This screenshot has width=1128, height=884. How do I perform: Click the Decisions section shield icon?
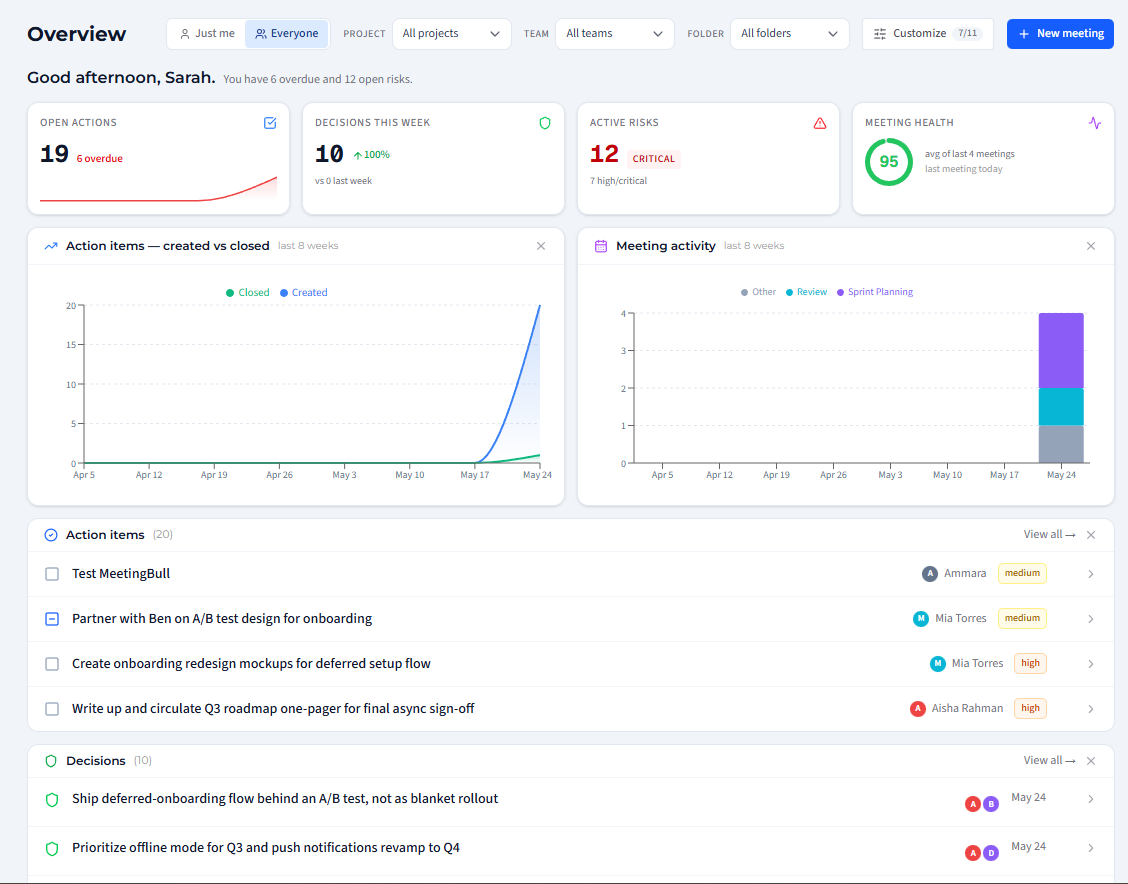click(51, 761)
